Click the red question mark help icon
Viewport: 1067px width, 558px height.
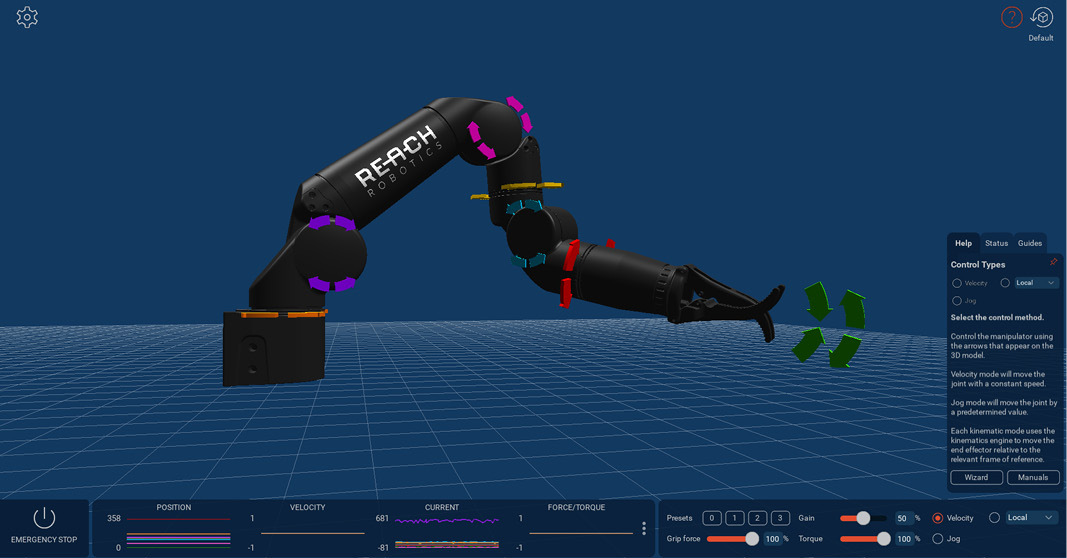click(x=1011, y=17)
